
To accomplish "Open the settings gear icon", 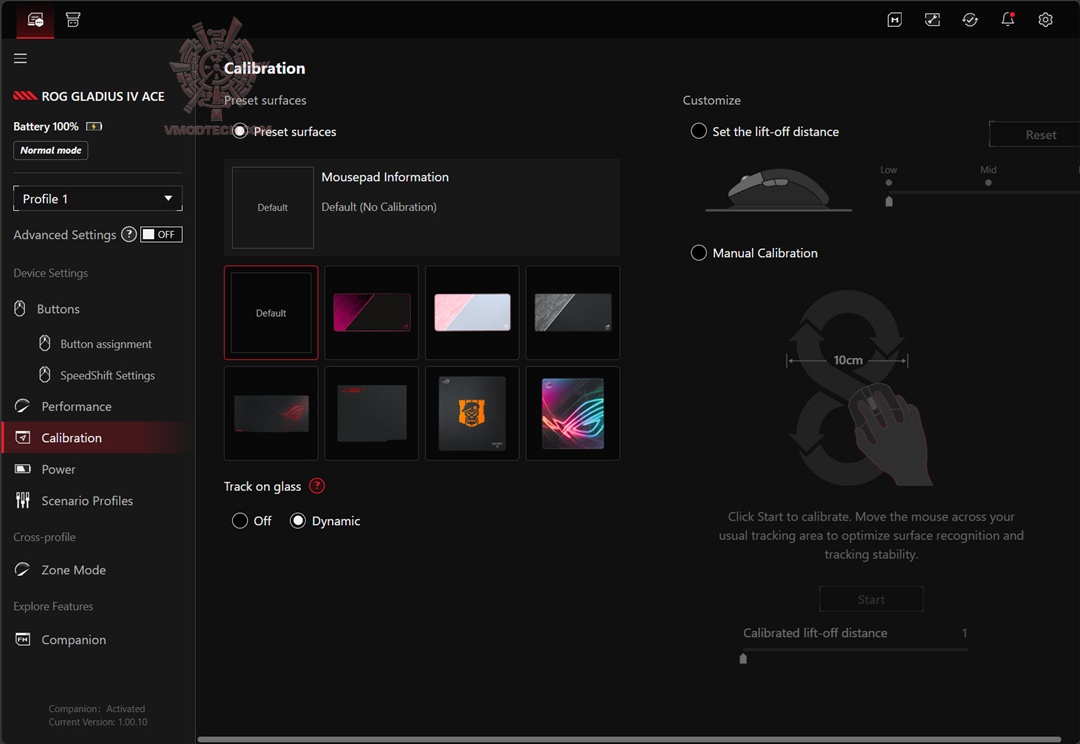I will 1046,20.
